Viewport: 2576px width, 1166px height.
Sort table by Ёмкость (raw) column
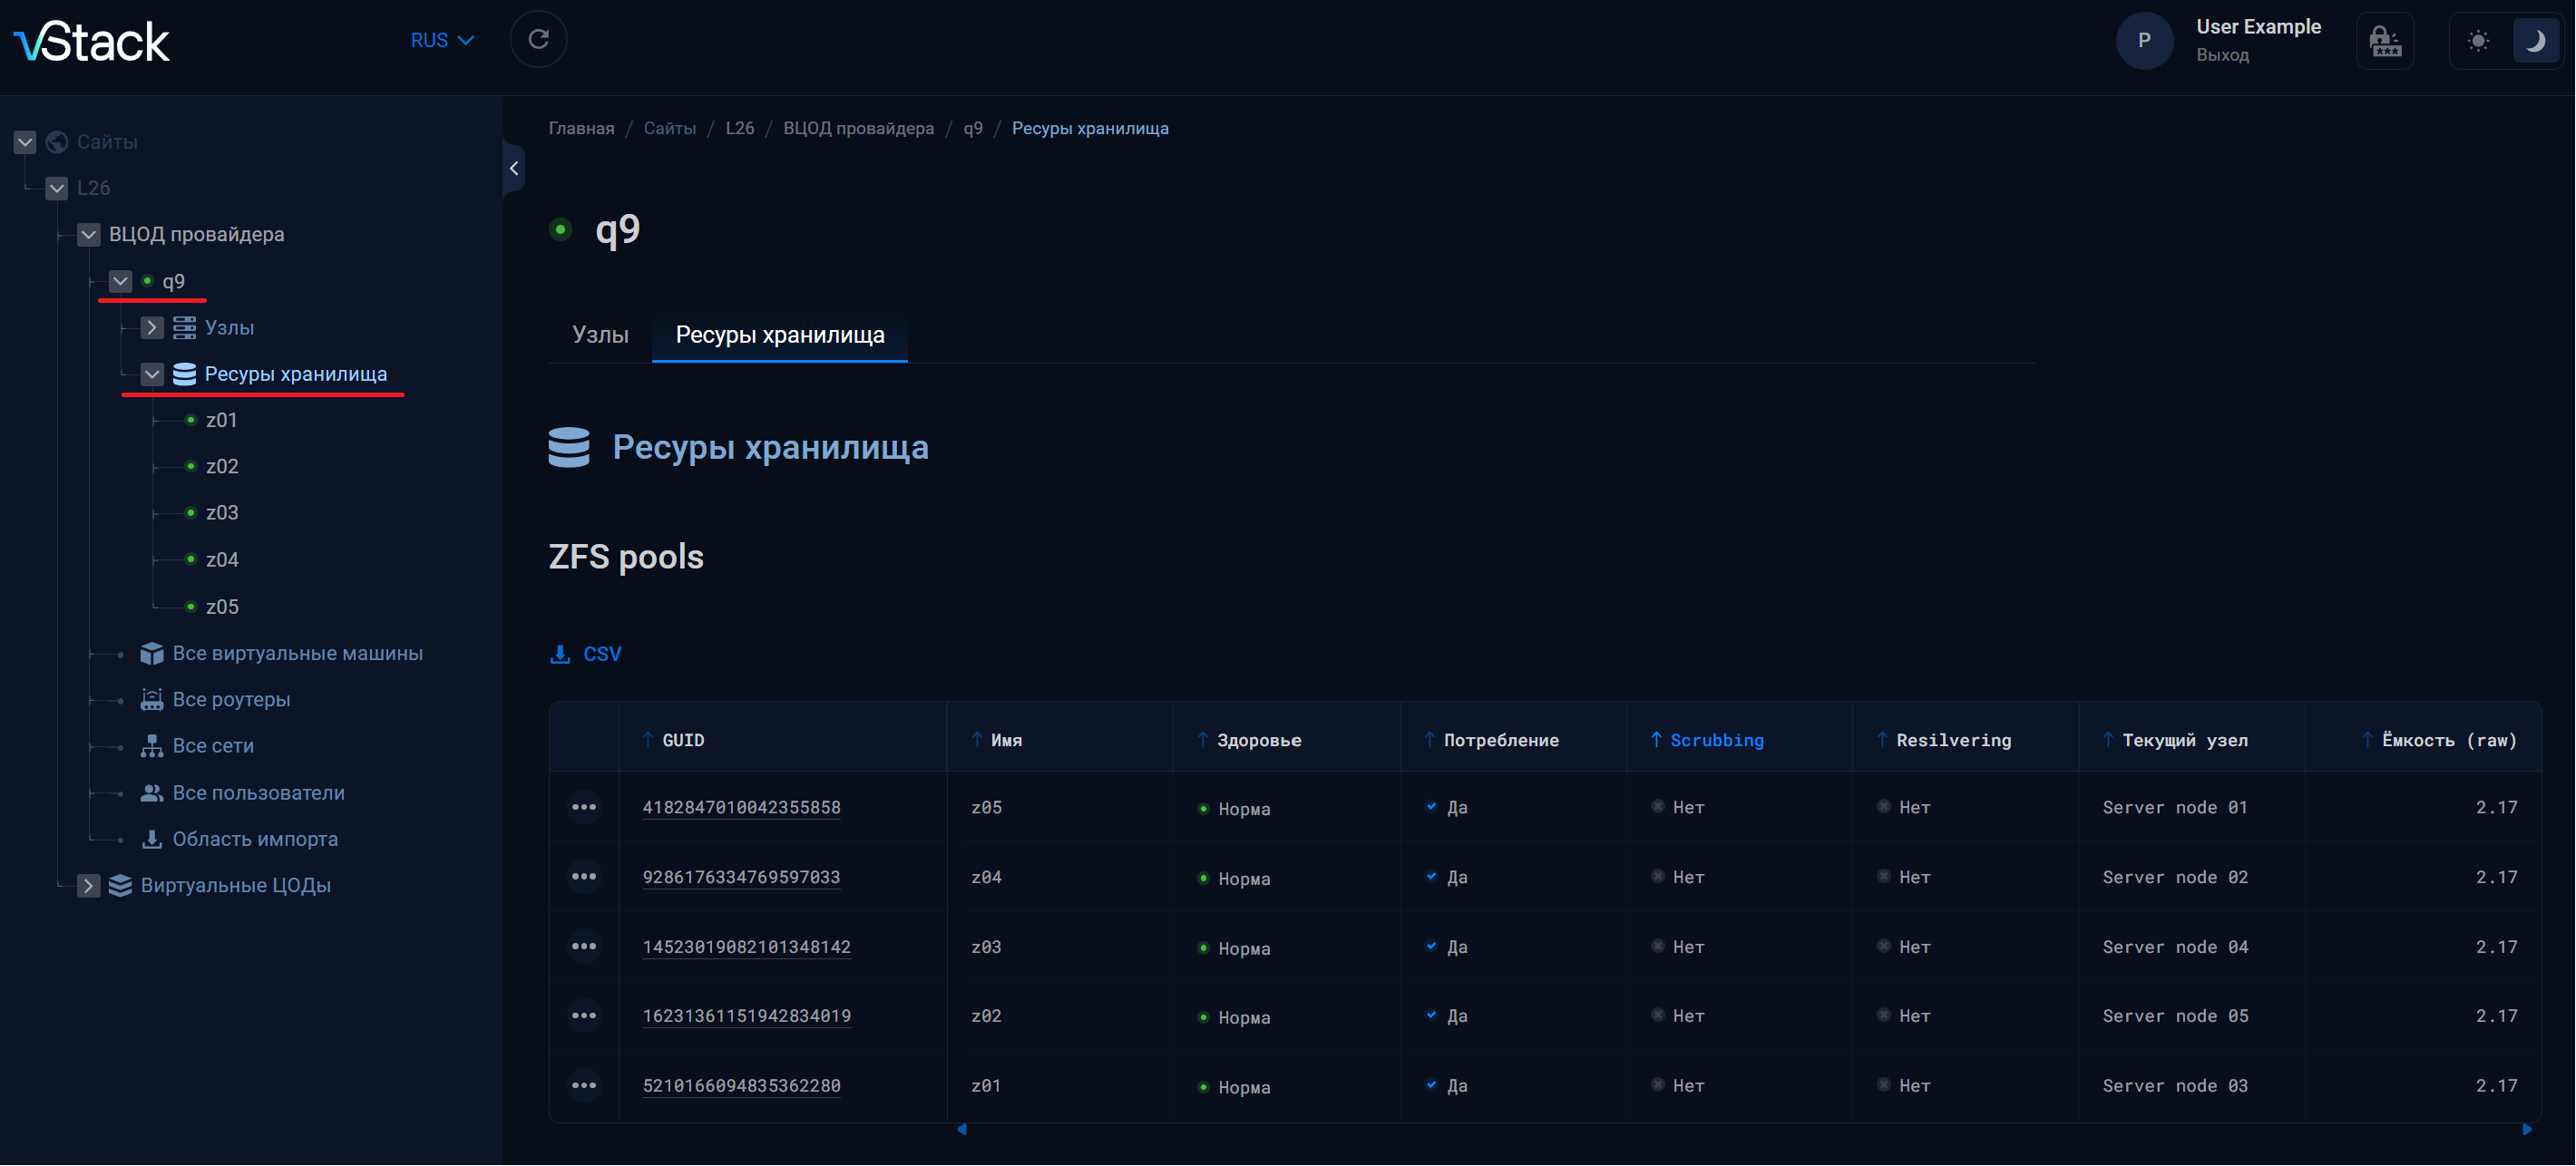click(x=2439, y=741)
